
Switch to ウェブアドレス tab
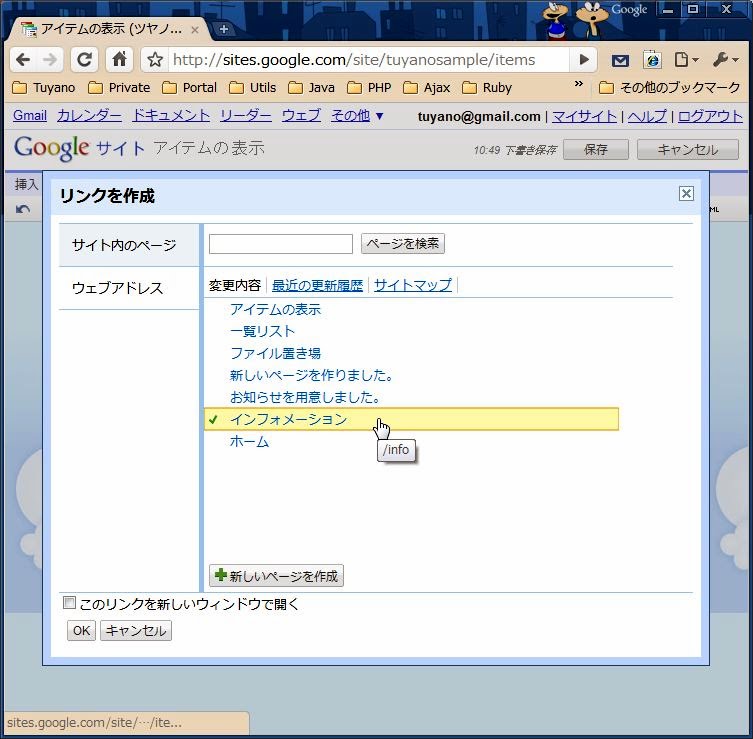[x=117, y=288]
